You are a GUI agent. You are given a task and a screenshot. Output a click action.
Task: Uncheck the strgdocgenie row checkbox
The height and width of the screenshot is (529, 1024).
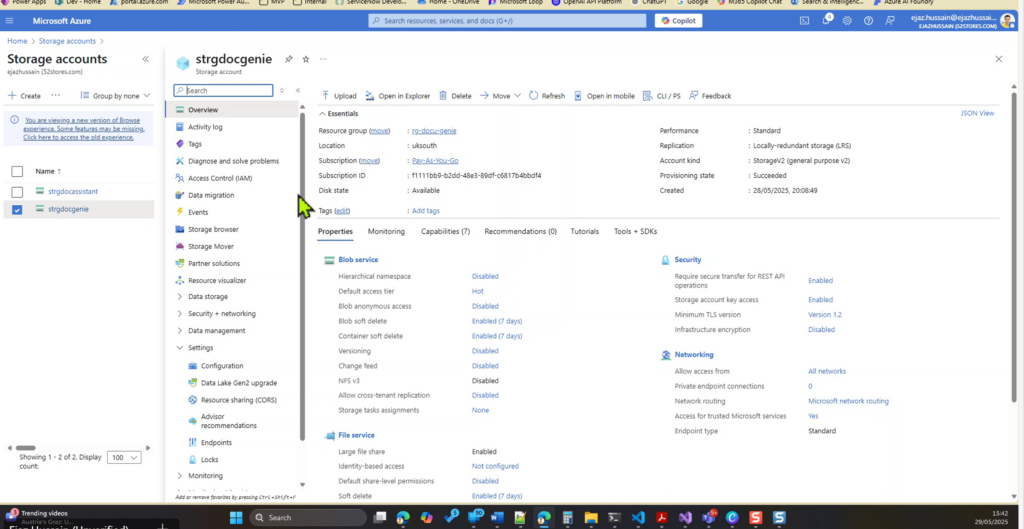[17, 210]
